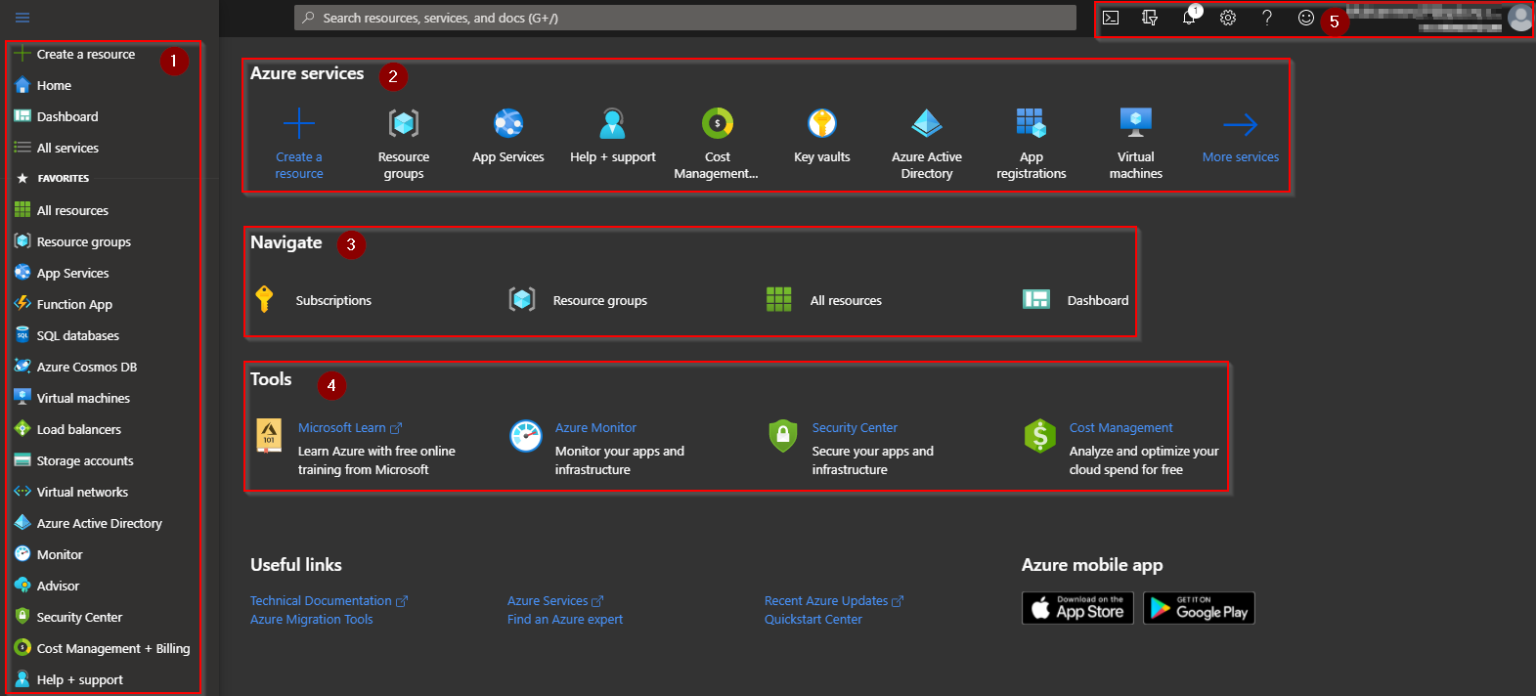Open the help question mark icon
Viewport: 1536px width, 696px height.
point(1267,18)
